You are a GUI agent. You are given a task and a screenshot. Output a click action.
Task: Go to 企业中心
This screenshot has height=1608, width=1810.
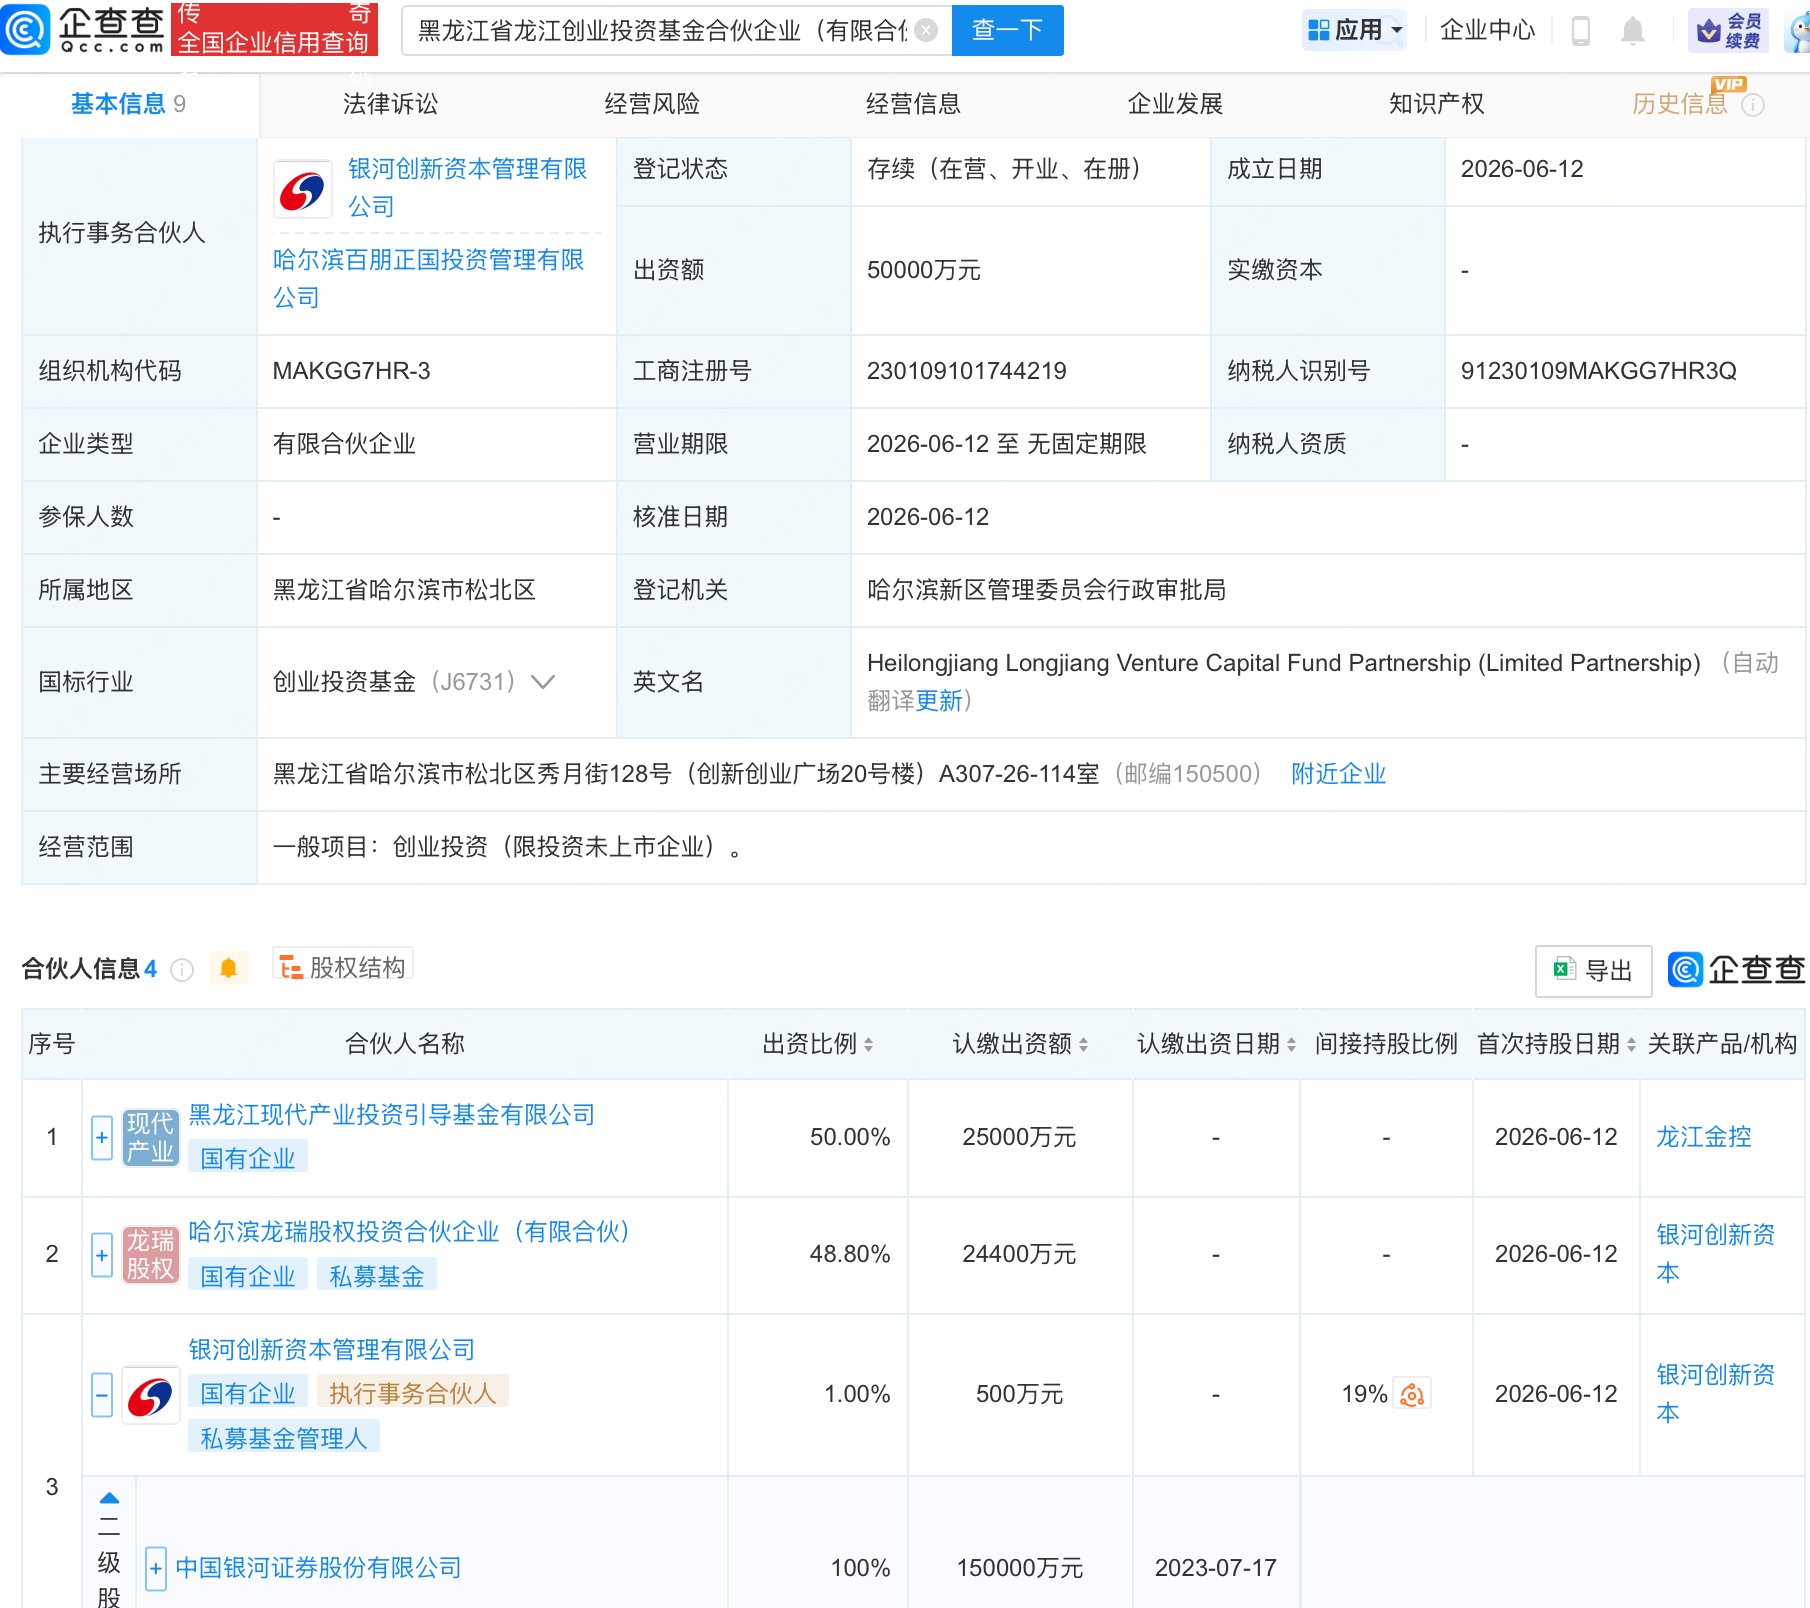tap(1487, 30)
